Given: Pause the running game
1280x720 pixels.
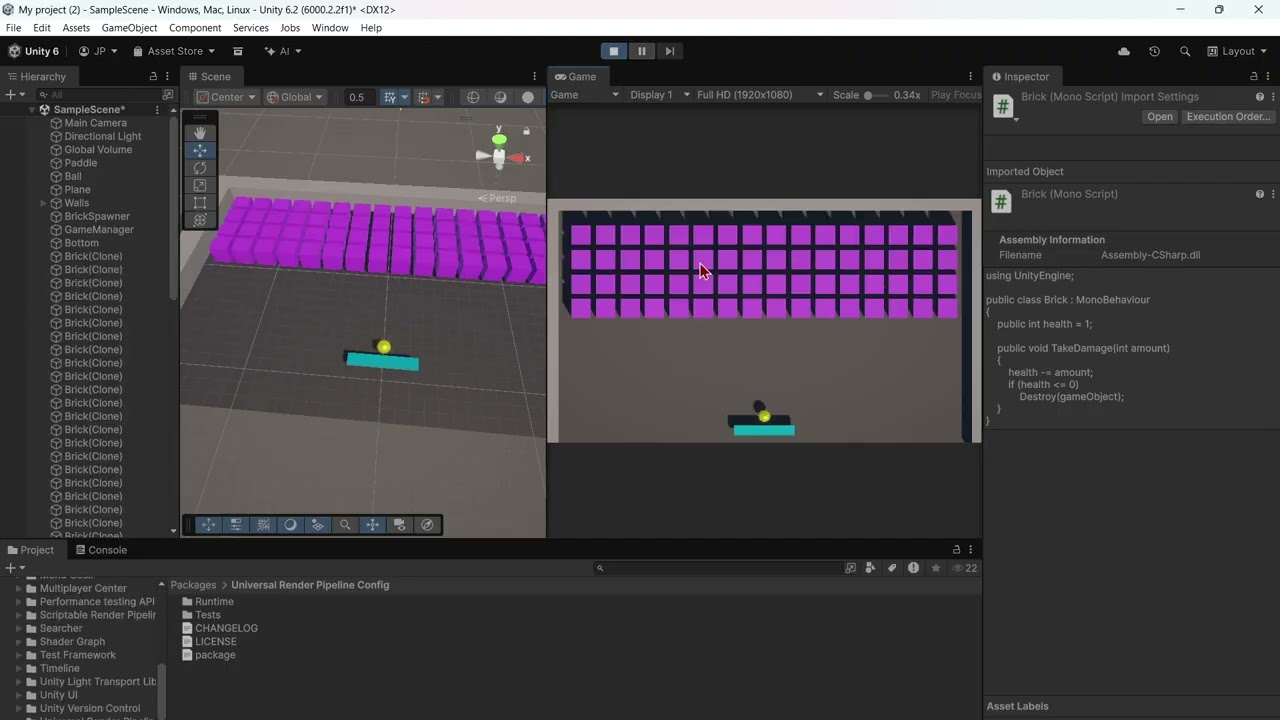Looking at the screenshot, I should point(642,51).
